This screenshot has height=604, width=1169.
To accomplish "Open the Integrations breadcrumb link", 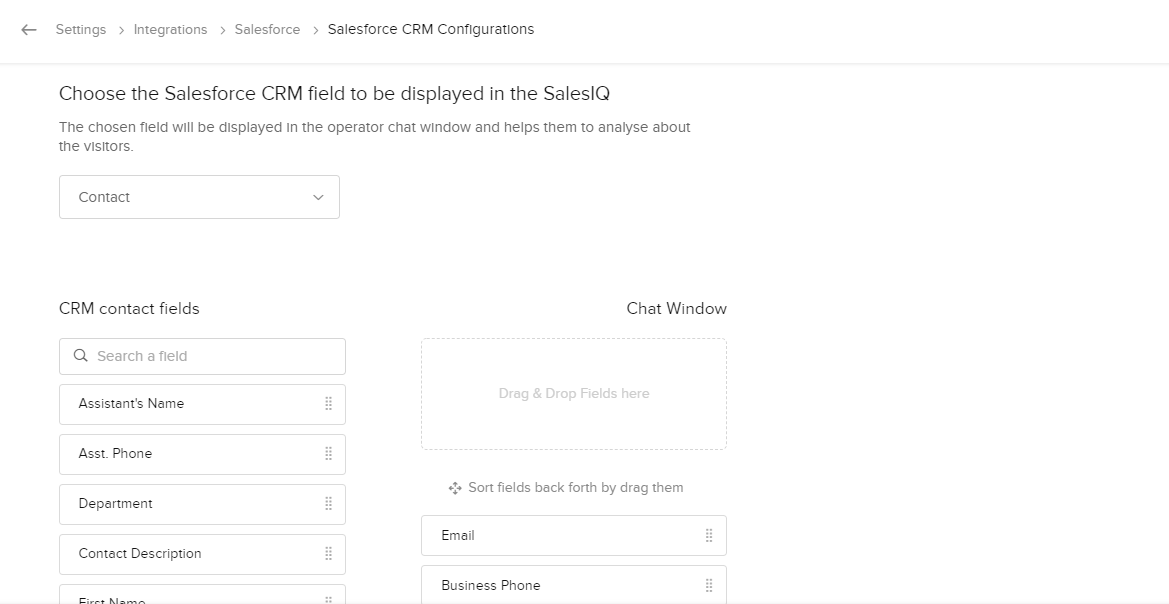I will point(170,30).
